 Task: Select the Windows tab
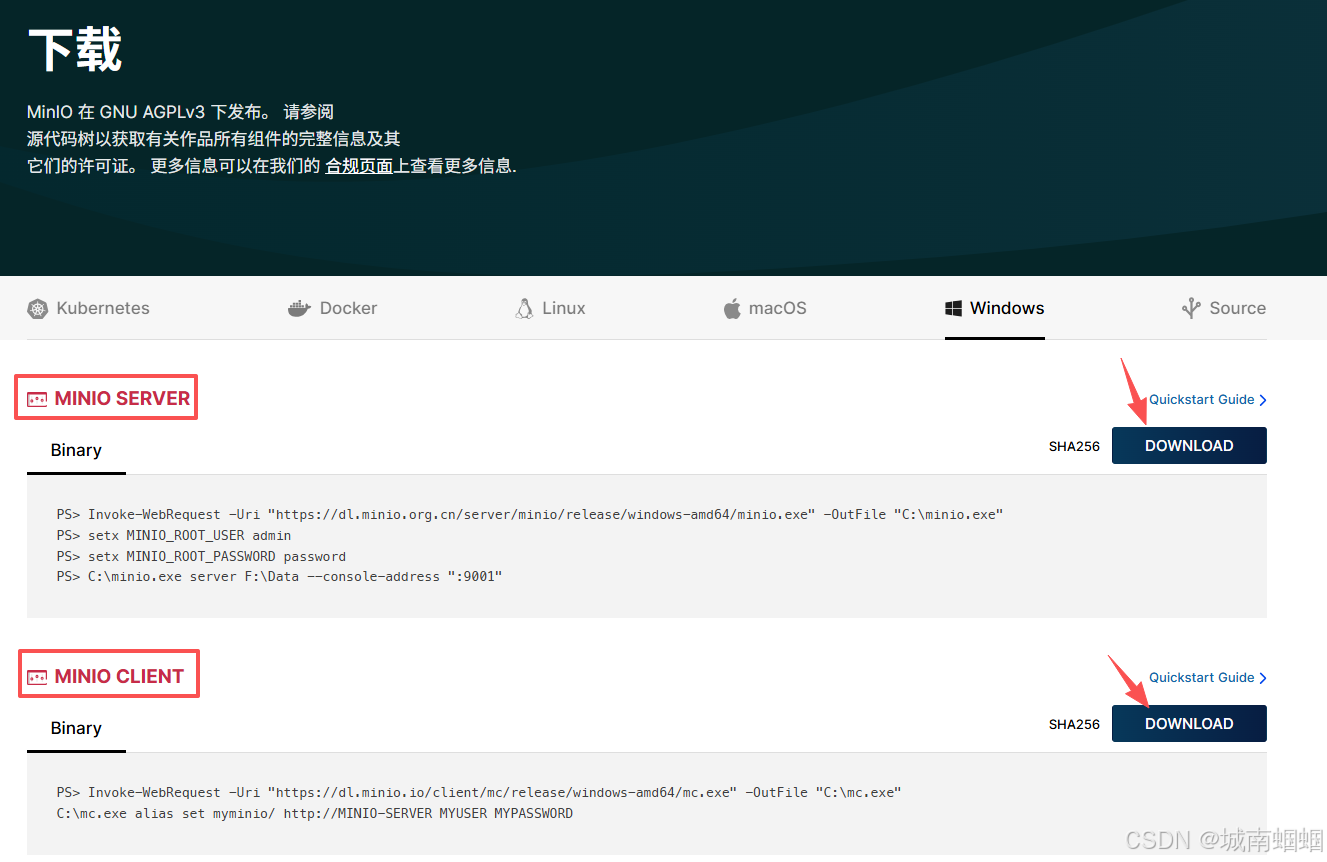click(x=995, y=308)
